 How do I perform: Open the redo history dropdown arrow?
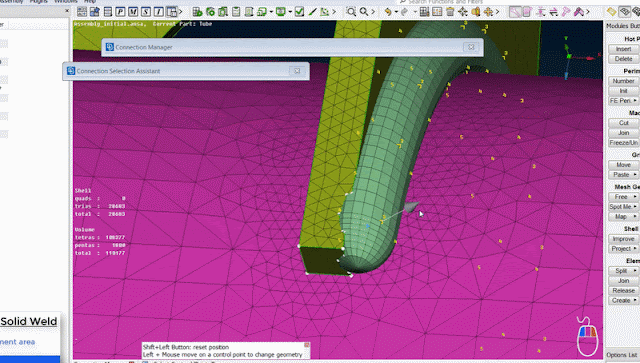pyautogui.click(x=415, y=12)
